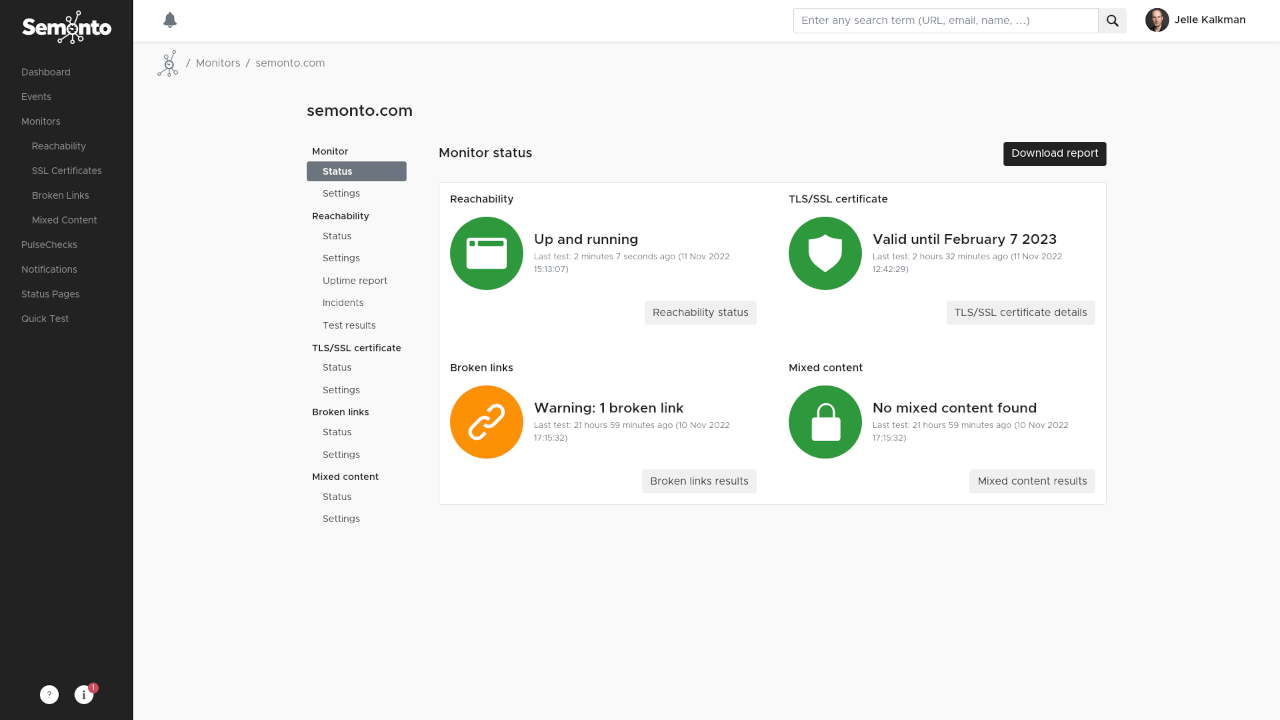Open Dashboard in the left sidebar
The image size is (1280, 720).
46,72
